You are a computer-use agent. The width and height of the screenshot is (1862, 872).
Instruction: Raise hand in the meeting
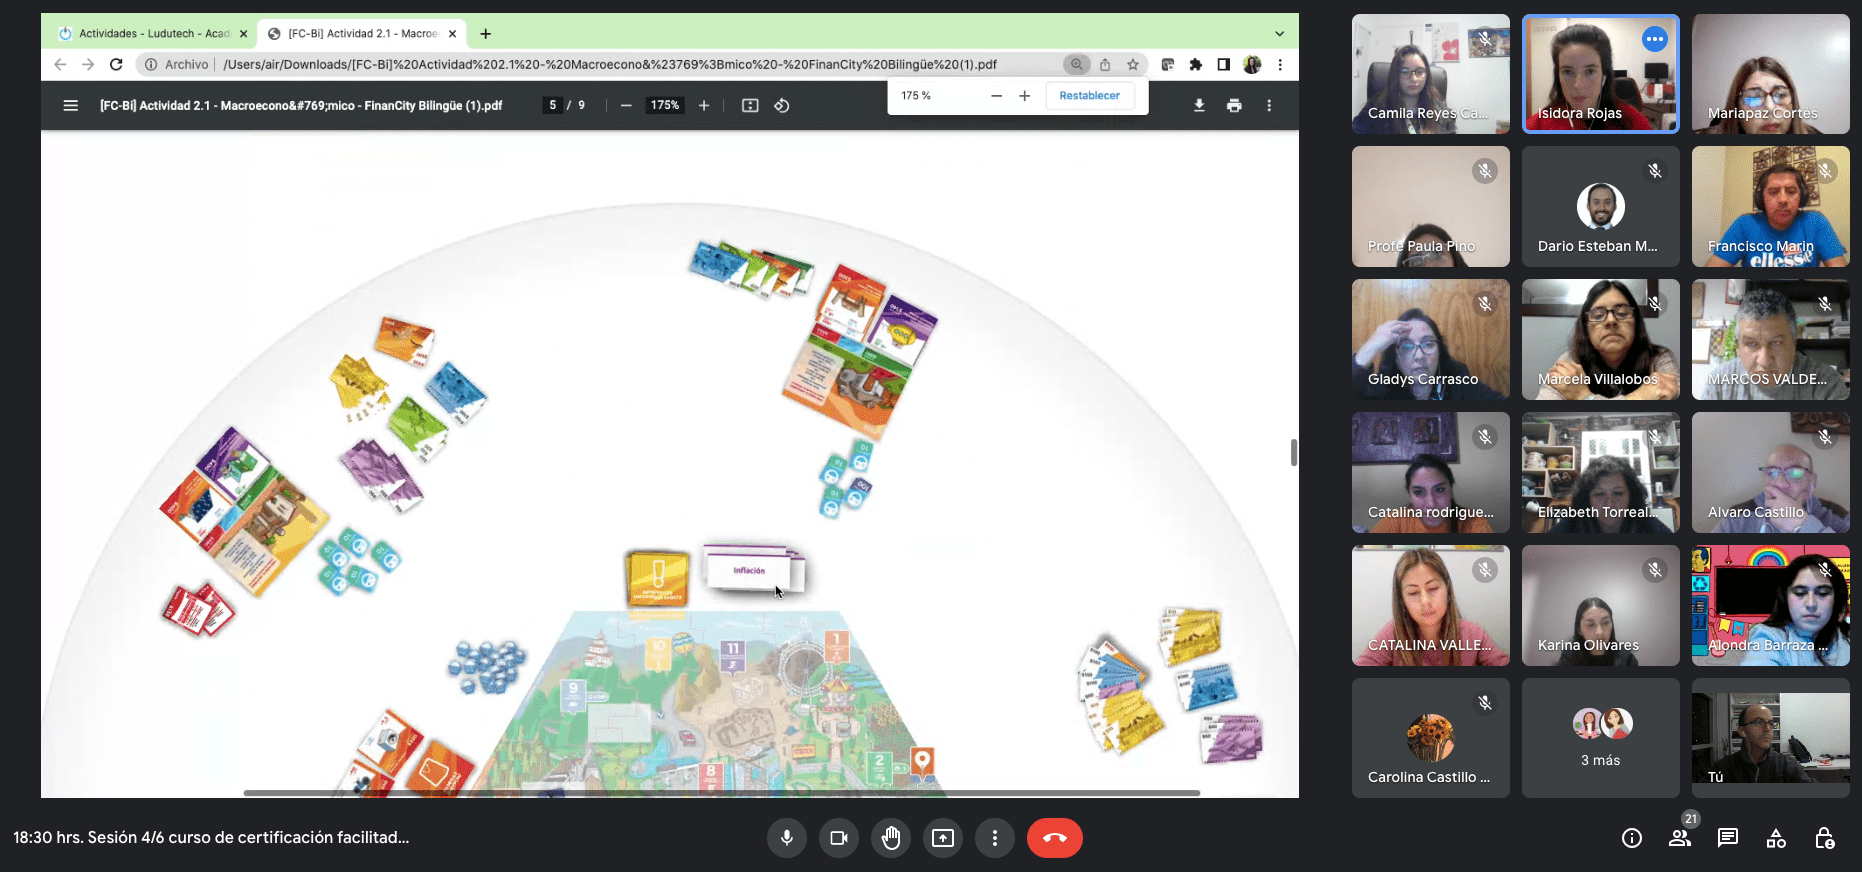(x=891, y=838)
